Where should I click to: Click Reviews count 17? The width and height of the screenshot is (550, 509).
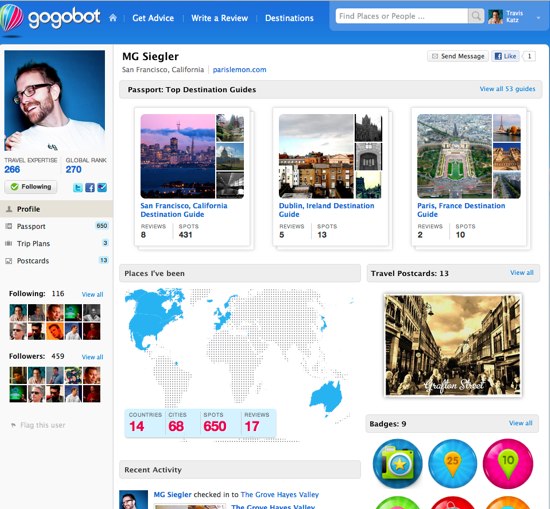pos(252,426)
